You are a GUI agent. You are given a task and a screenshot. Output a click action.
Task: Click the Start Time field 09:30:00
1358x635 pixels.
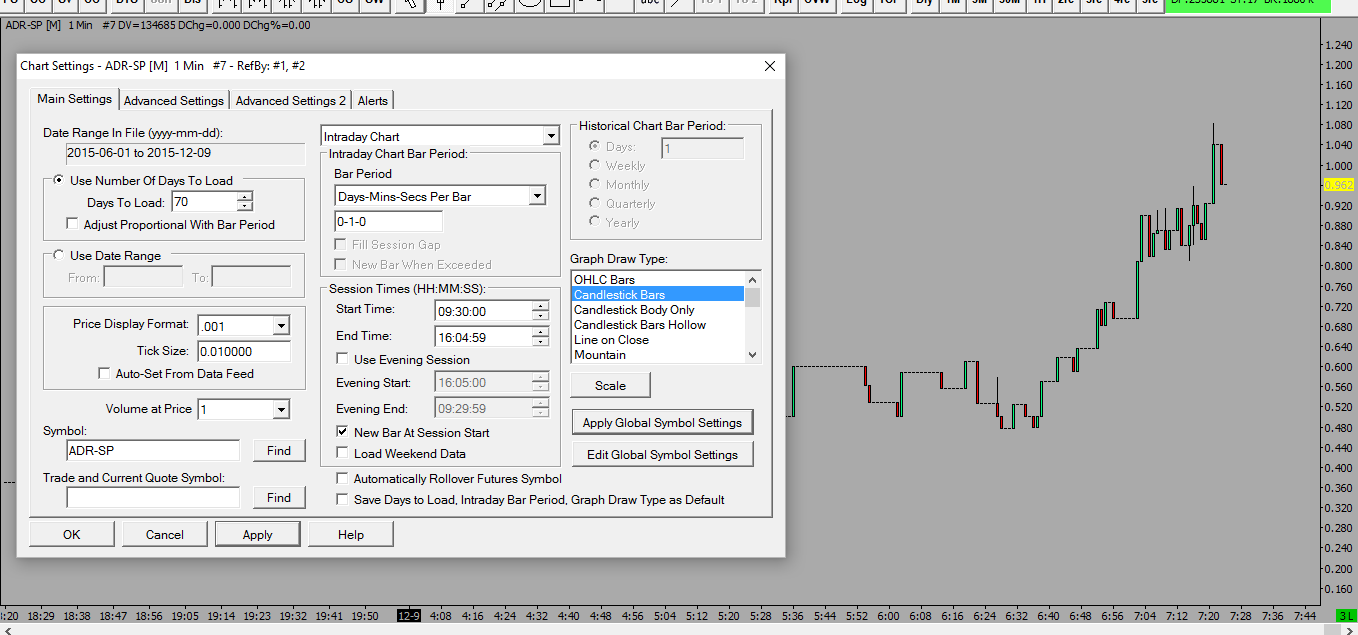tap(484, 310)
